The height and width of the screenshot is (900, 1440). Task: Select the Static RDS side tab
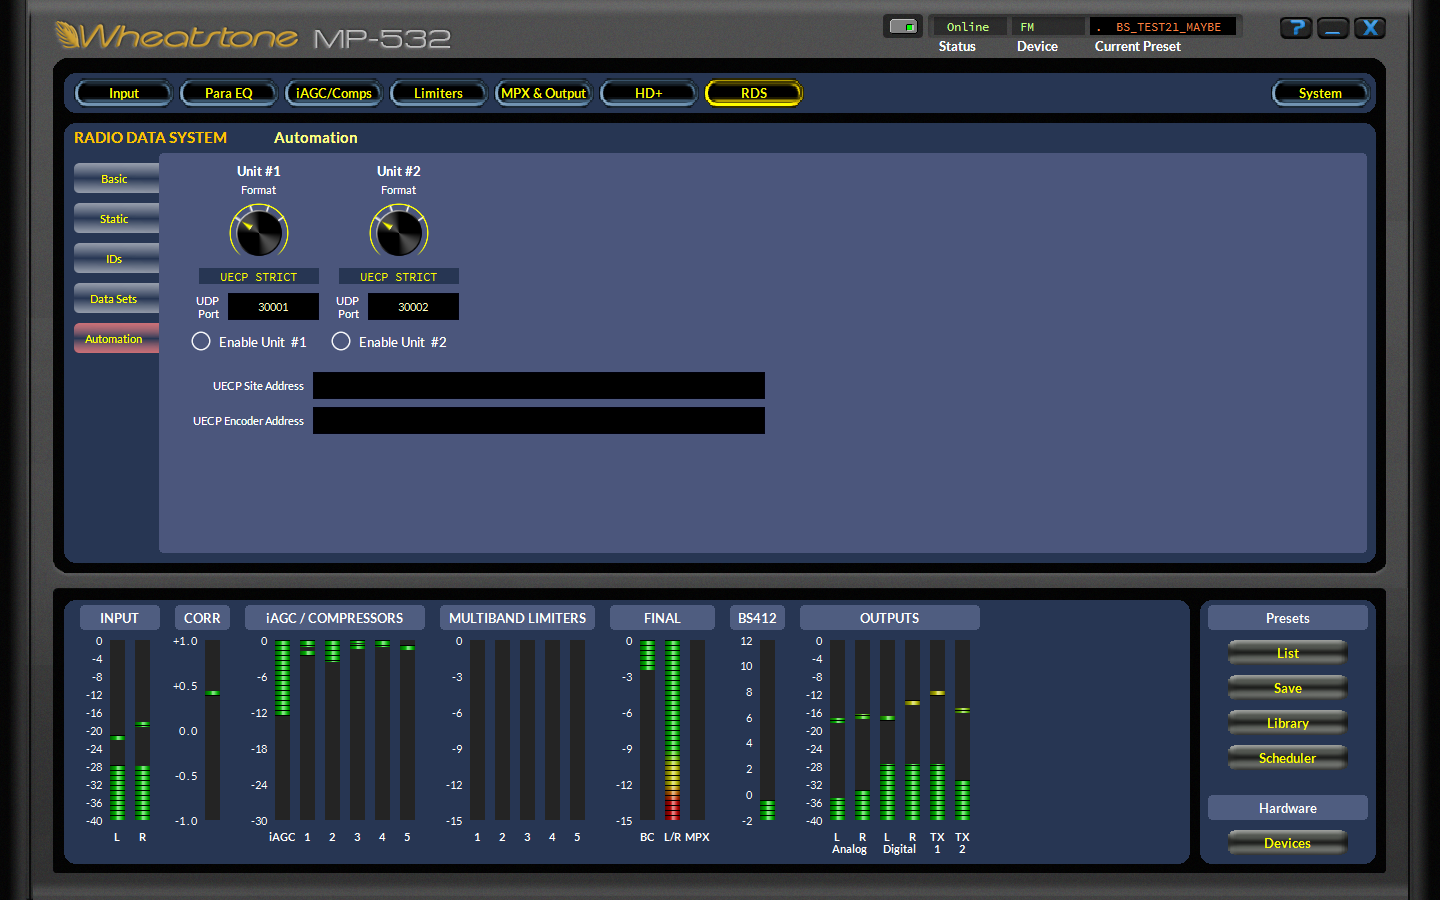[116, 219]
